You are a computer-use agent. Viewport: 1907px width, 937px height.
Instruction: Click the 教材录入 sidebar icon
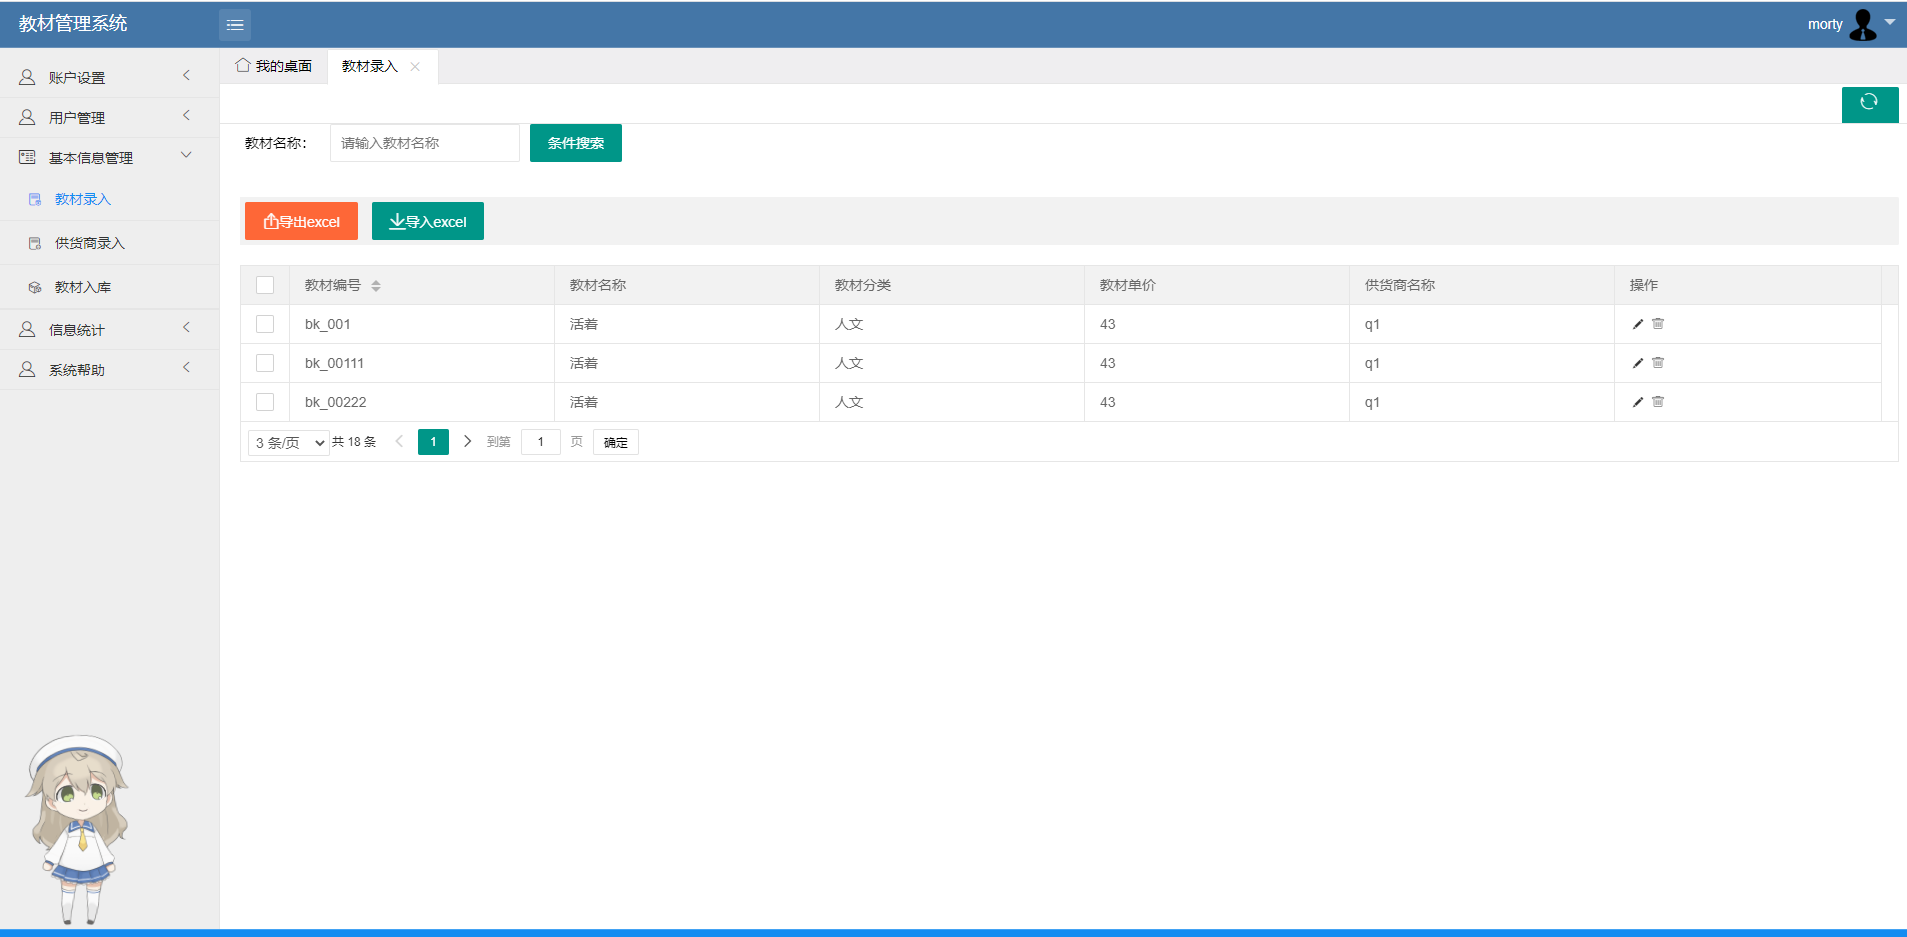pos(35,199)
